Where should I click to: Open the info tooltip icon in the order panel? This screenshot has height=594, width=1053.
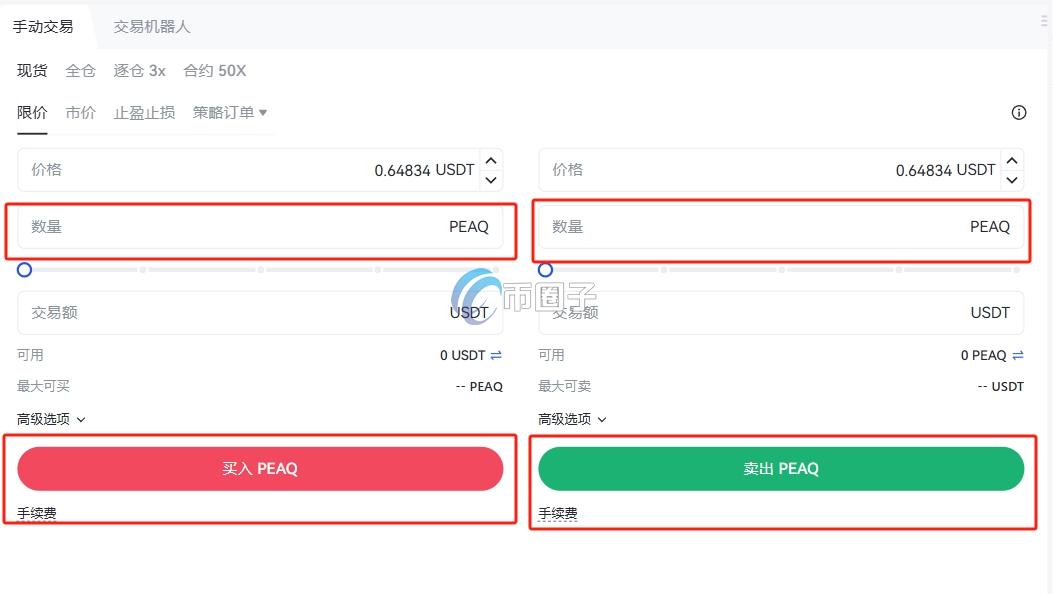pos(1018,112)
